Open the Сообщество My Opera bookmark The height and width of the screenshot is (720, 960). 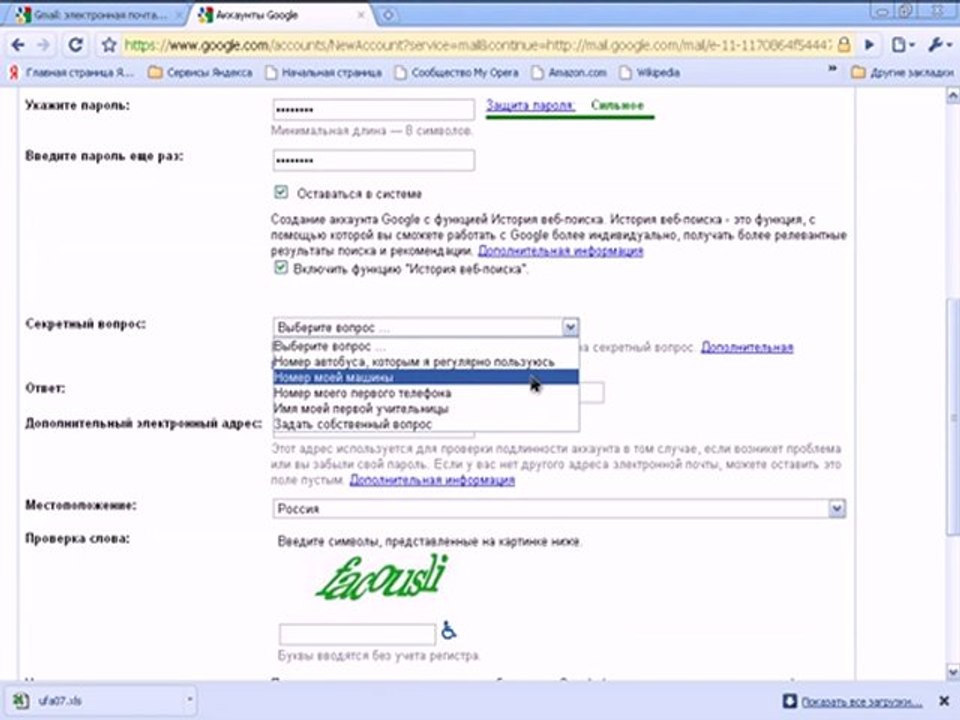click(x=456, y=72)
